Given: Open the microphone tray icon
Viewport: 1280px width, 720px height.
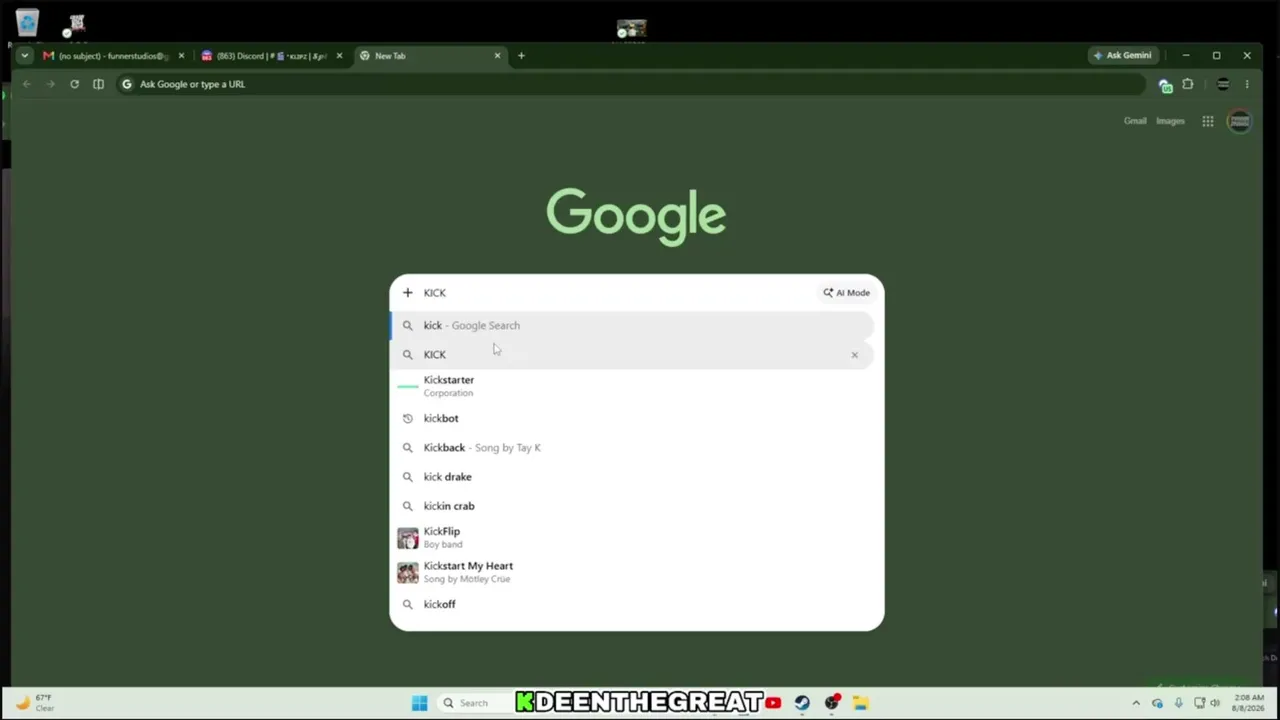Looking at the screenshot, I should click(1179, 703).
